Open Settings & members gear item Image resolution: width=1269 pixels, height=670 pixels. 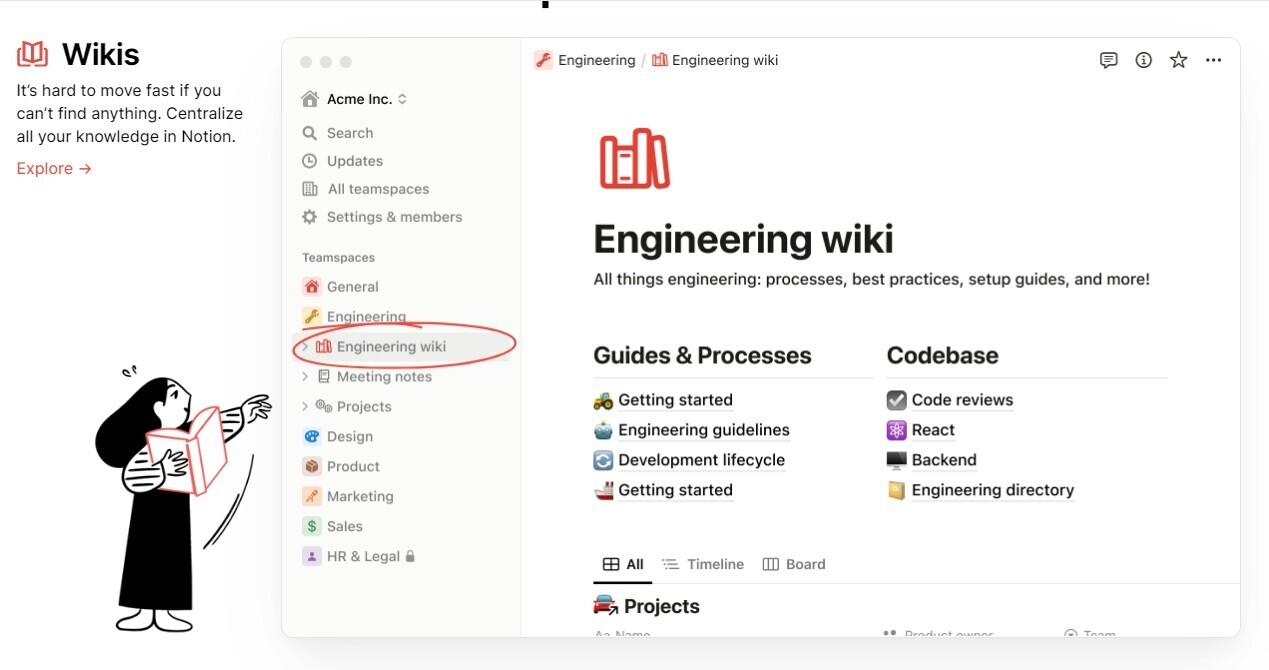[382, 217]
